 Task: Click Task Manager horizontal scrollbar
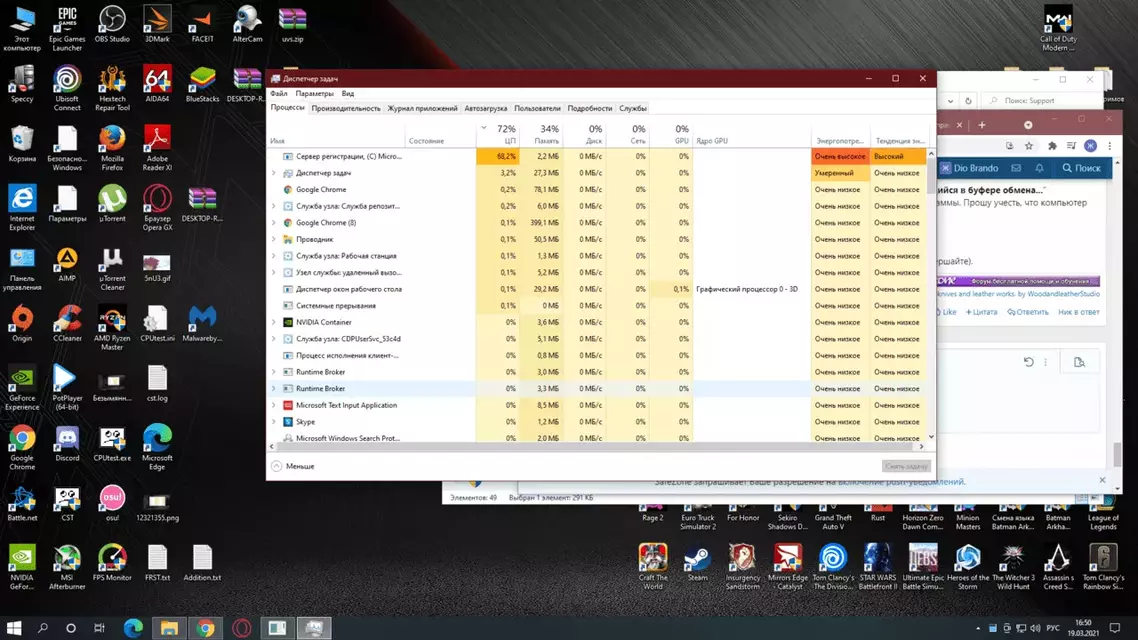[x=596, y=446]
